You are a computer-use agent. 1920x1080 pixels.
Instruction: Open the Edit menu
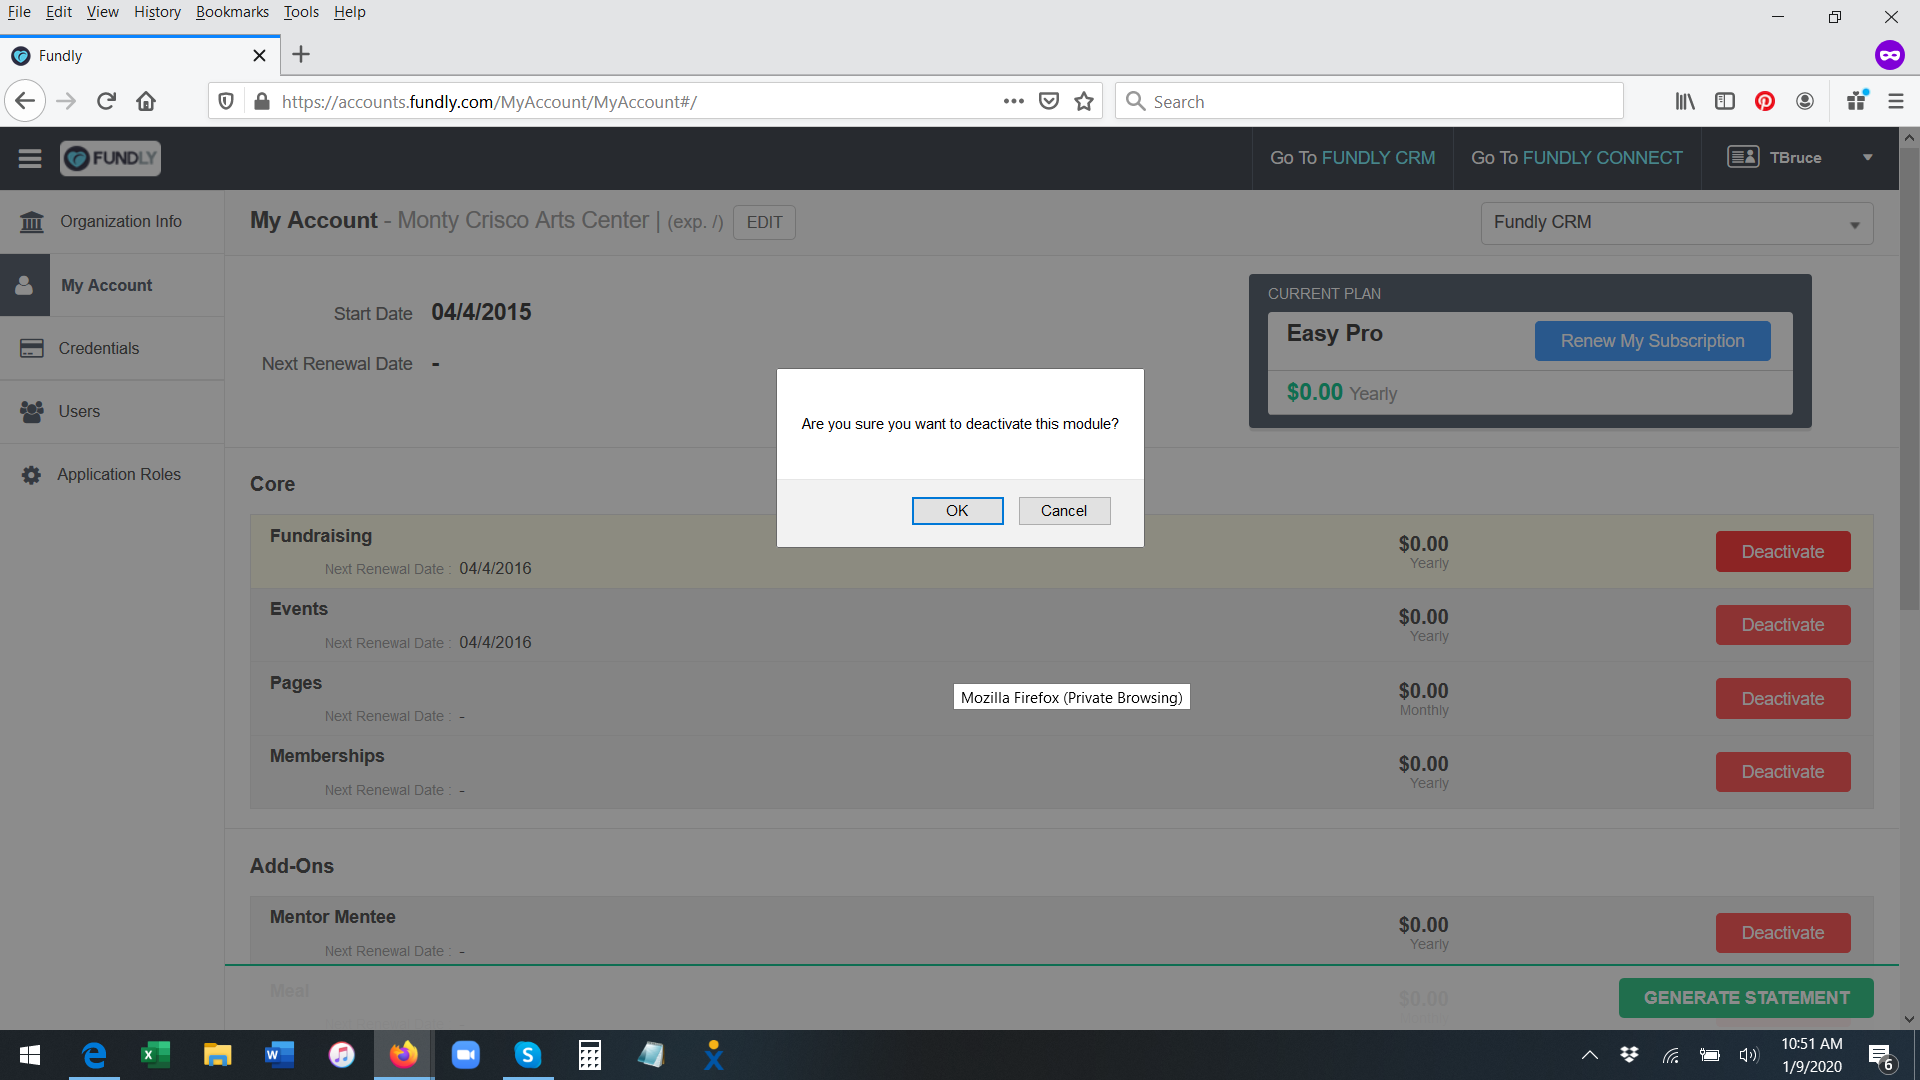[x=59, y=12]
